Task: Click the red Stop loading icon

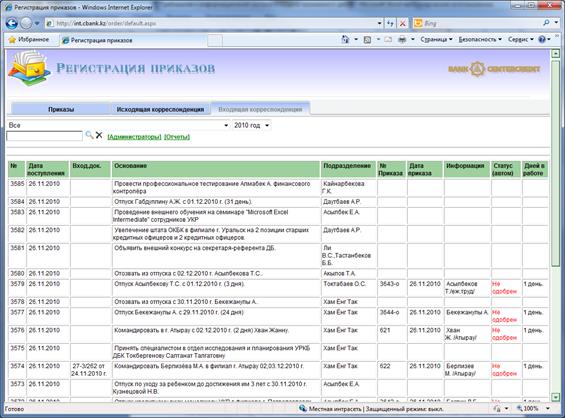Action: pyautogui.click(x=403, y=23)
